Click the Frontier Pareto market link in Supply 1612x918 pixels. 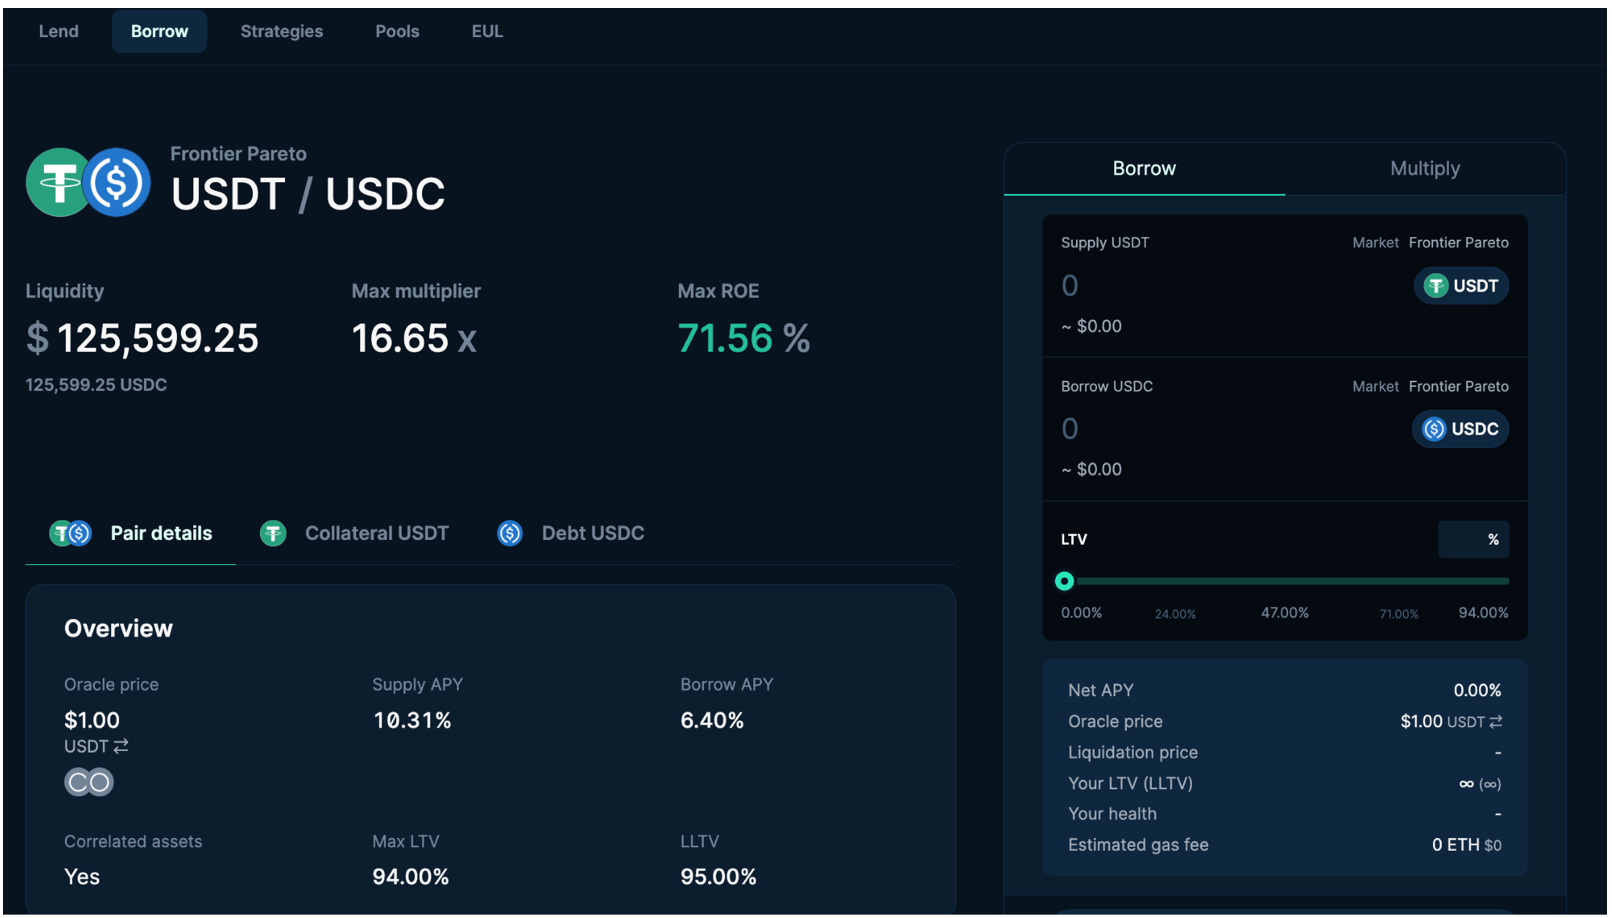coord(1458,243)
